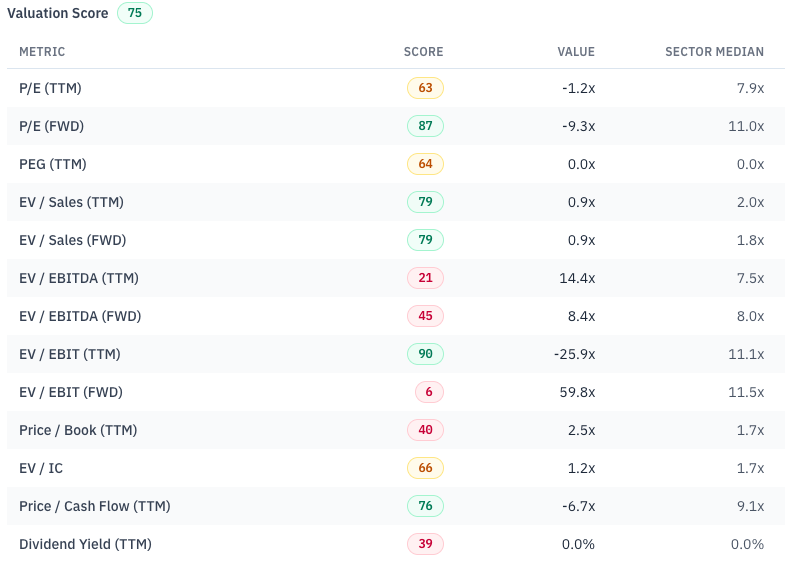This screenshot has width=785, height=569.
Task: Click the 1.2x value for EV / IC
Action: 581,469
